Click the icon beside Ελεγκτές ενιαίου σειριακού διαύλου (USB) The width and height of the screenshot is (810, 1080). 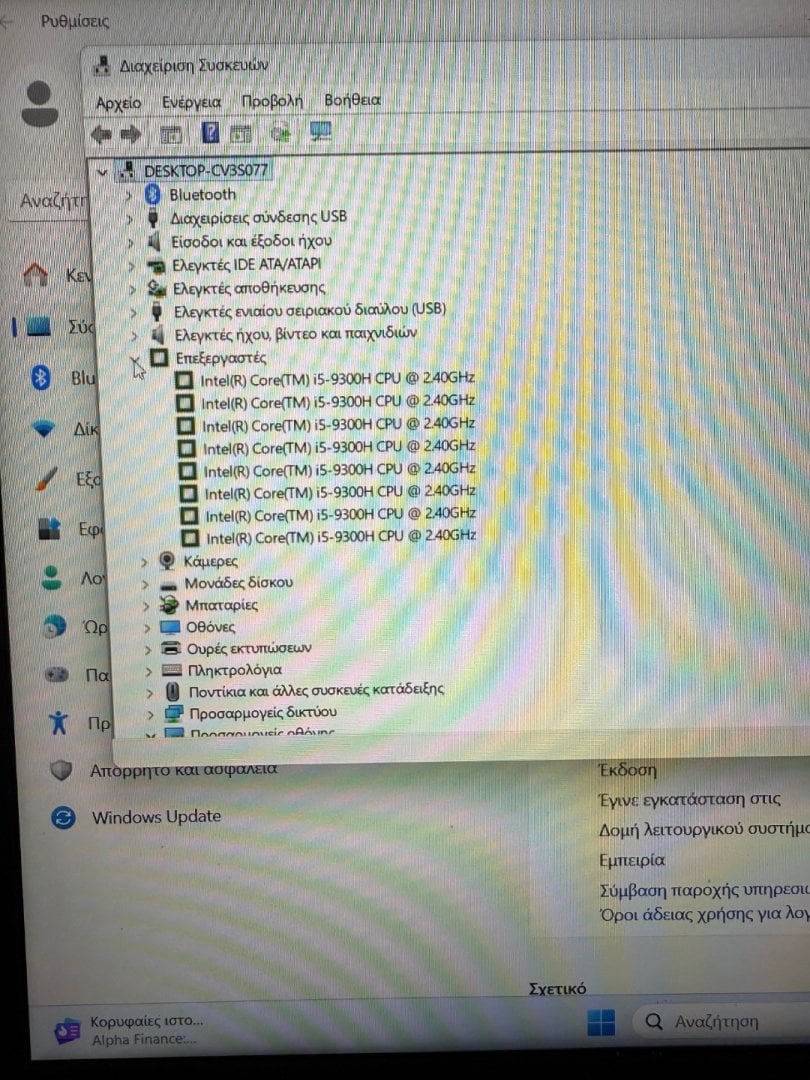click(x=157, y=312)
